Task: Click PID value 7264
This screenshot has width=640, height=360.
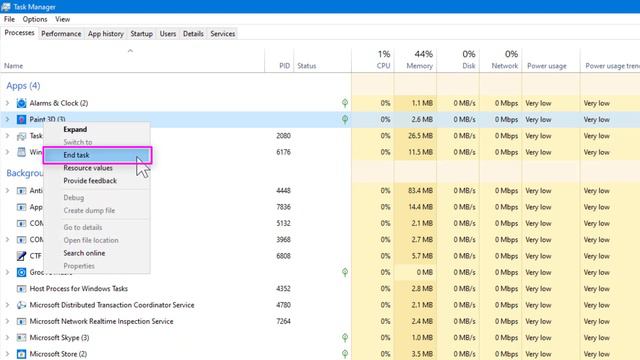Action: click(x=284, y=321)
